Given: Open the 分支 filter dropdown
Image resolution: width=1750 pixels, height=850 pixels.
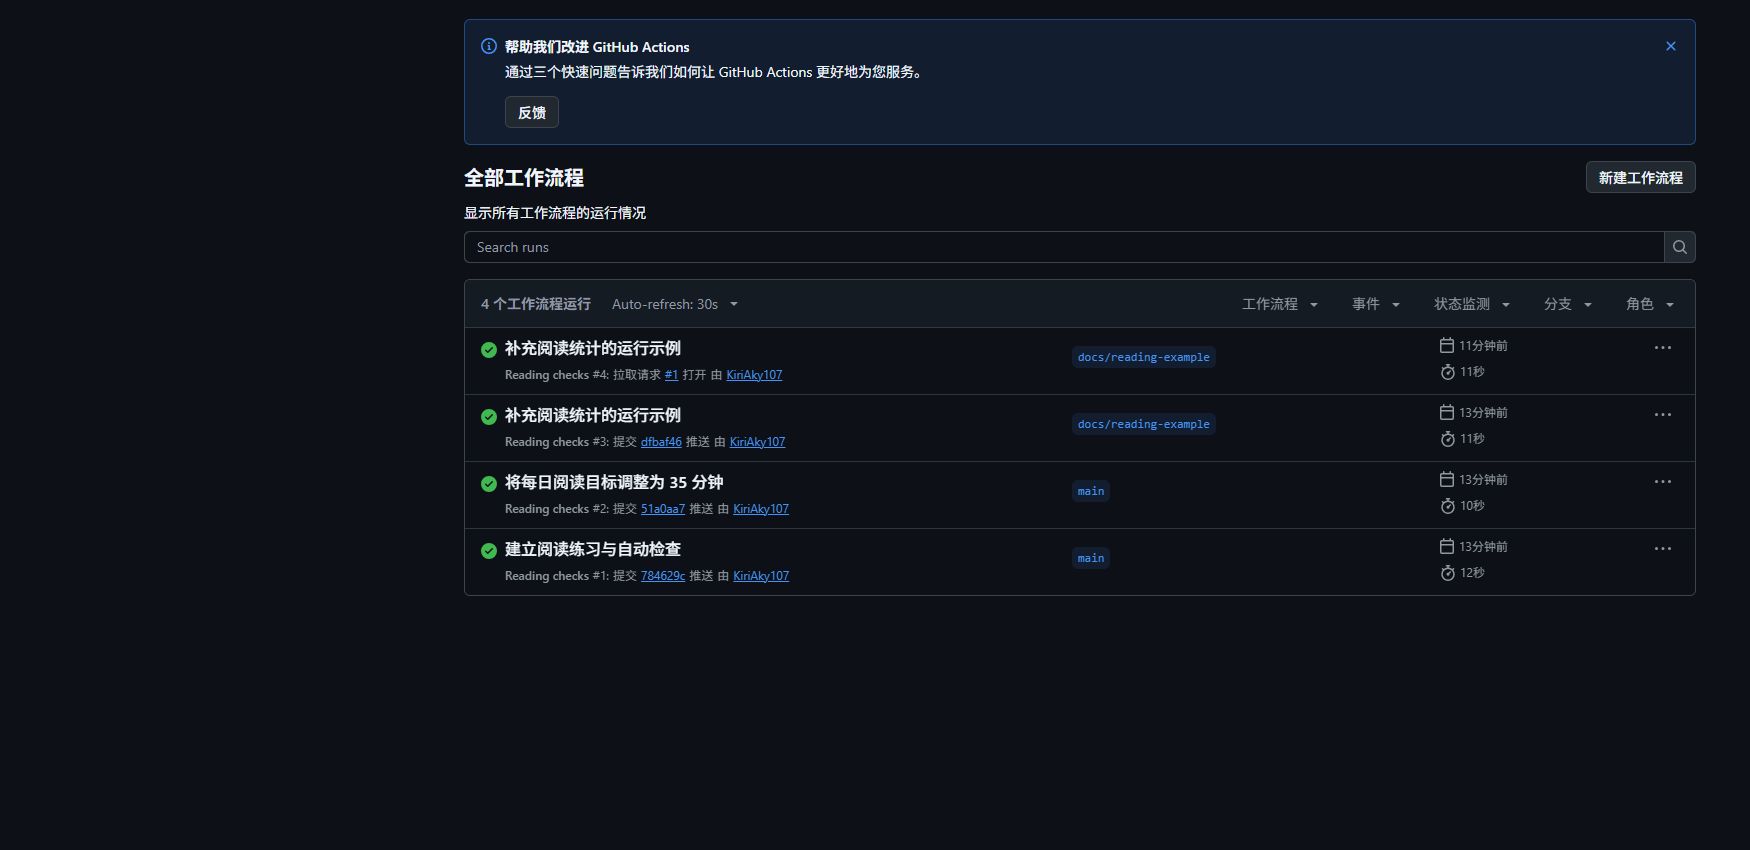Looking at the screenshot, I should coord(1568,304).
